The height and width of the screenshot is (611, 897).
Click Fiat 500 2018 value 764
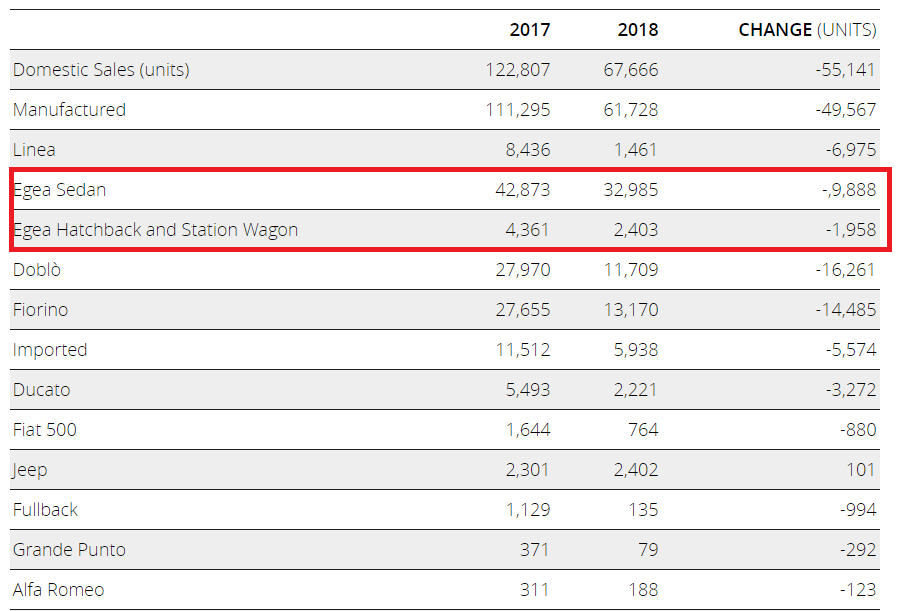click(643, 430)
